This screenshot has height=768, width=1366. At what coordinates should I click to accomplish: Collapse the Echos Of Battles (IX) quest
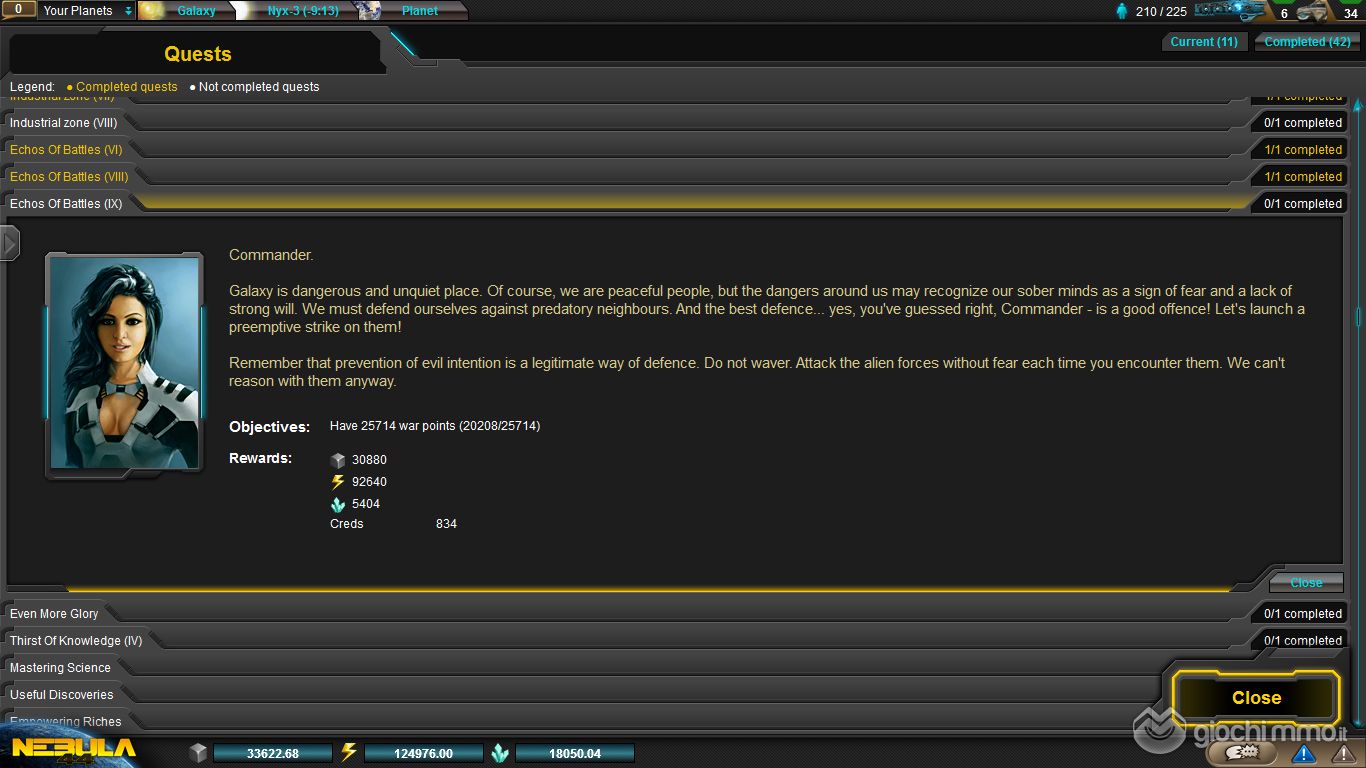click(66, 204)
